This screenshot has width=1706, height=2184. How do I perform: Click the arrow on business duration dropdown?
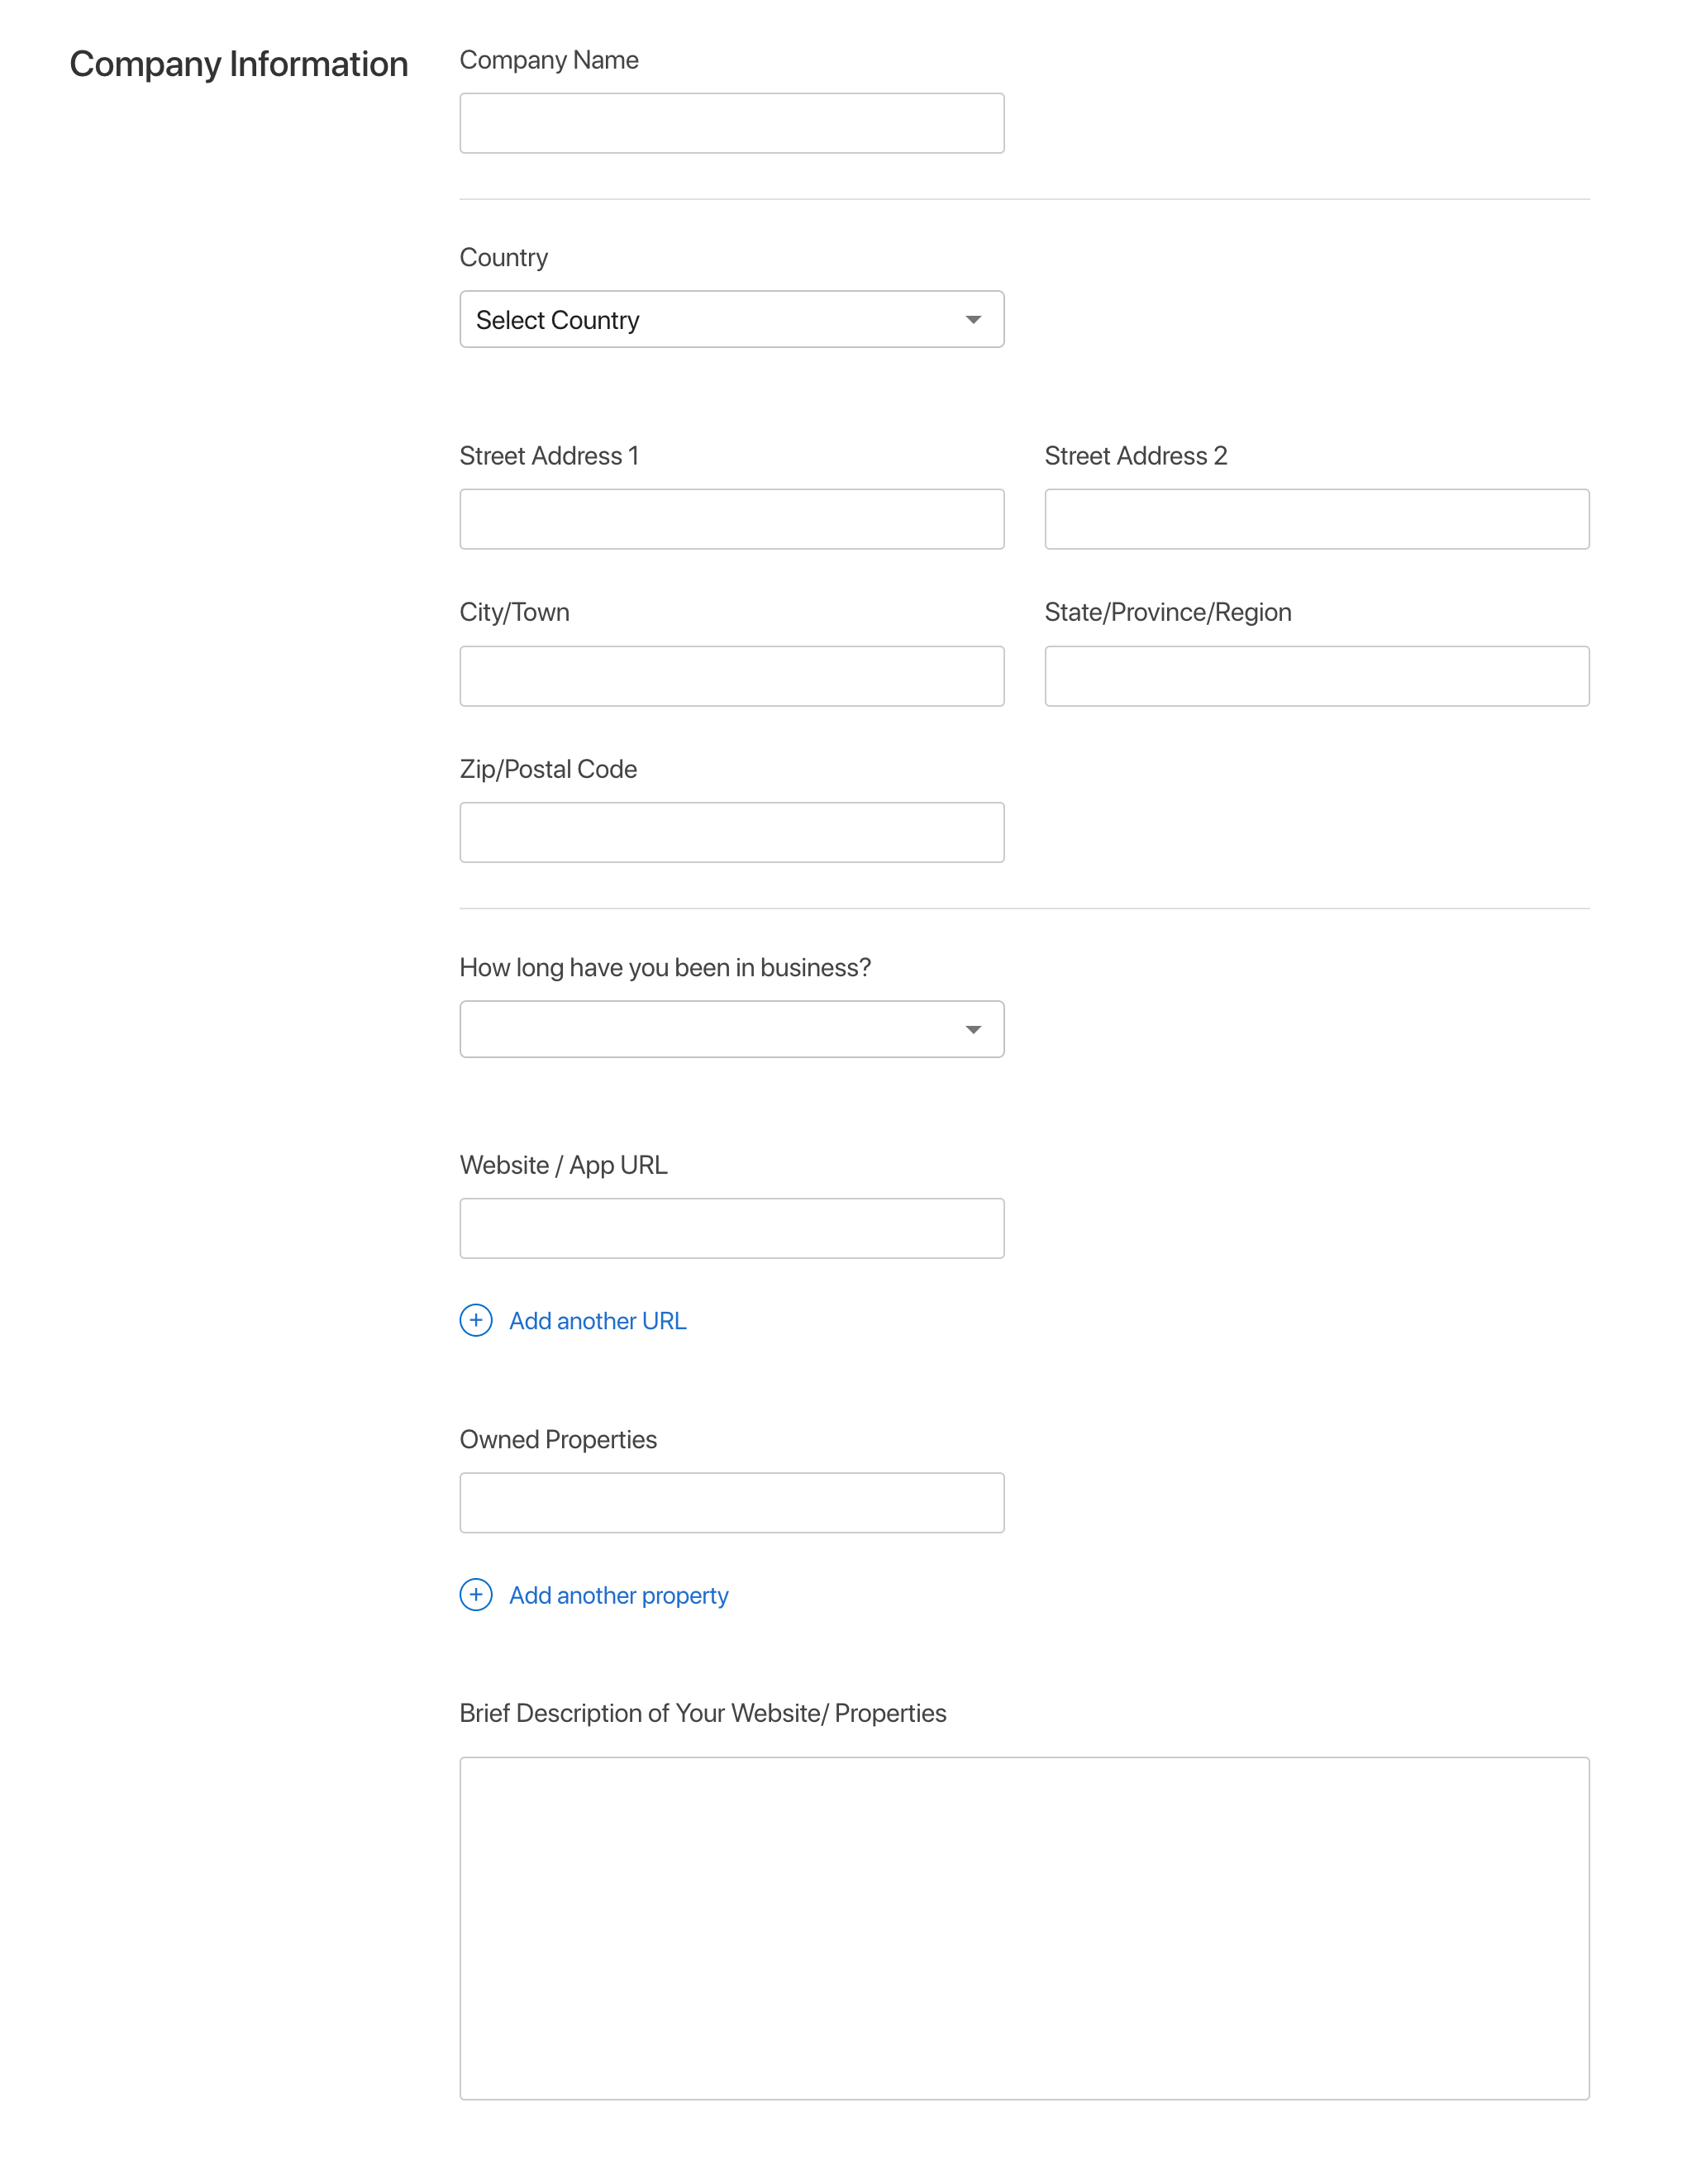(x=973, y=1030)
